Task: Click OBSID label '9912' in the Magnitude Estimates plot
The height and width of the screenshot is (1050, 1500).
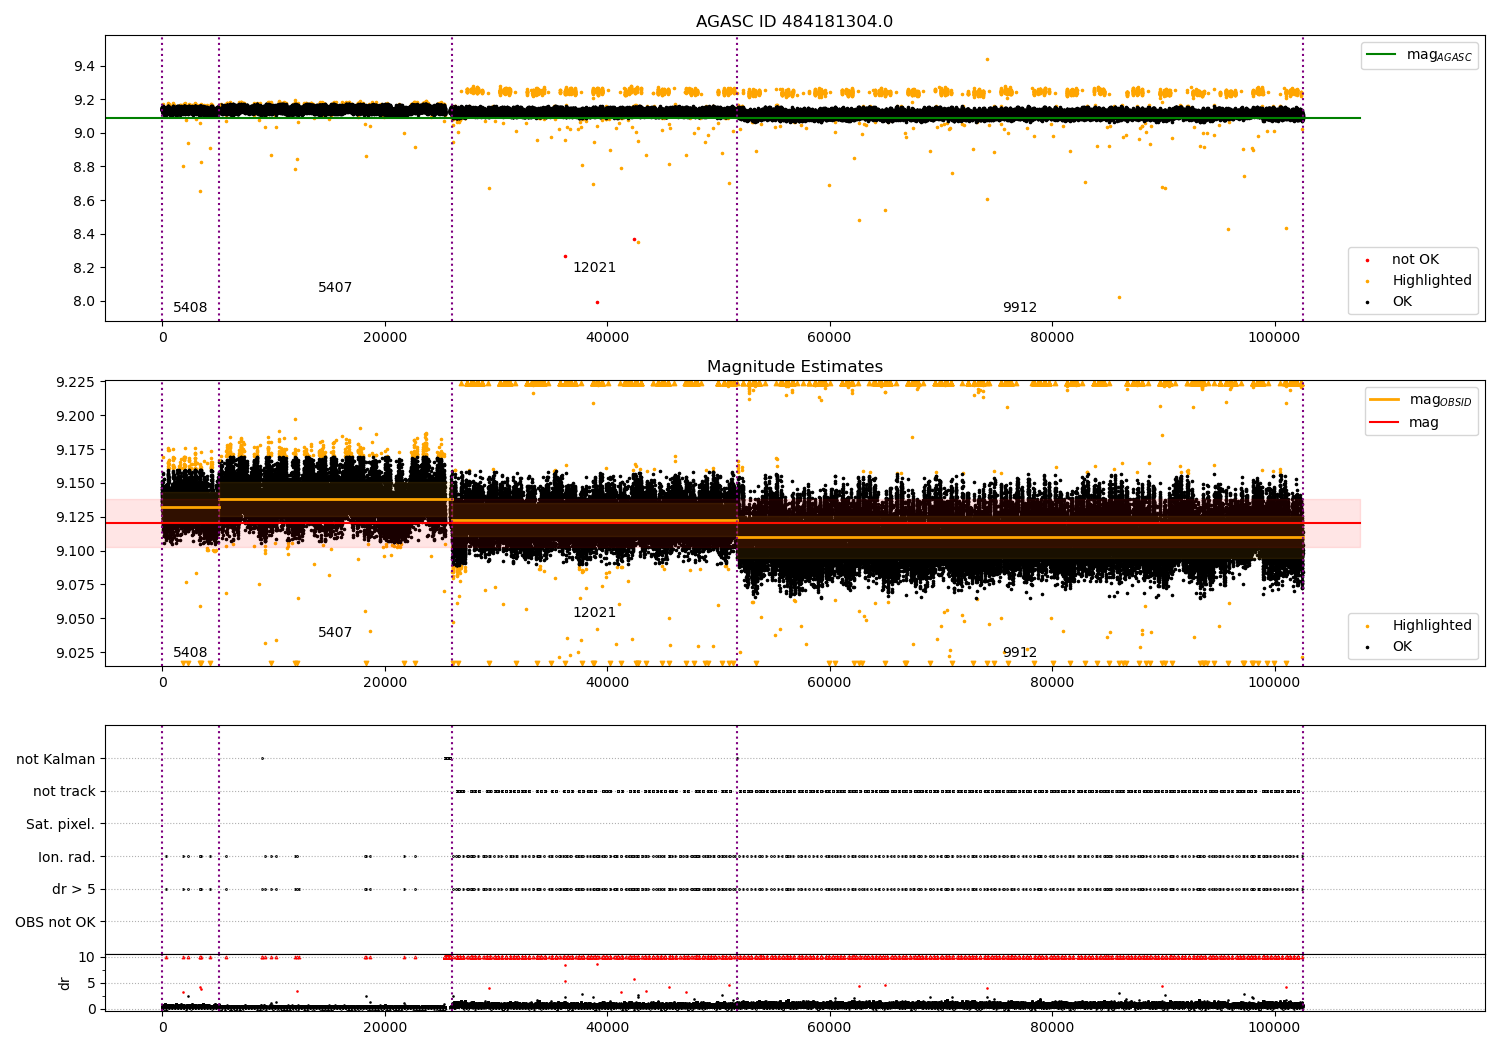Action: (1020, 652)
